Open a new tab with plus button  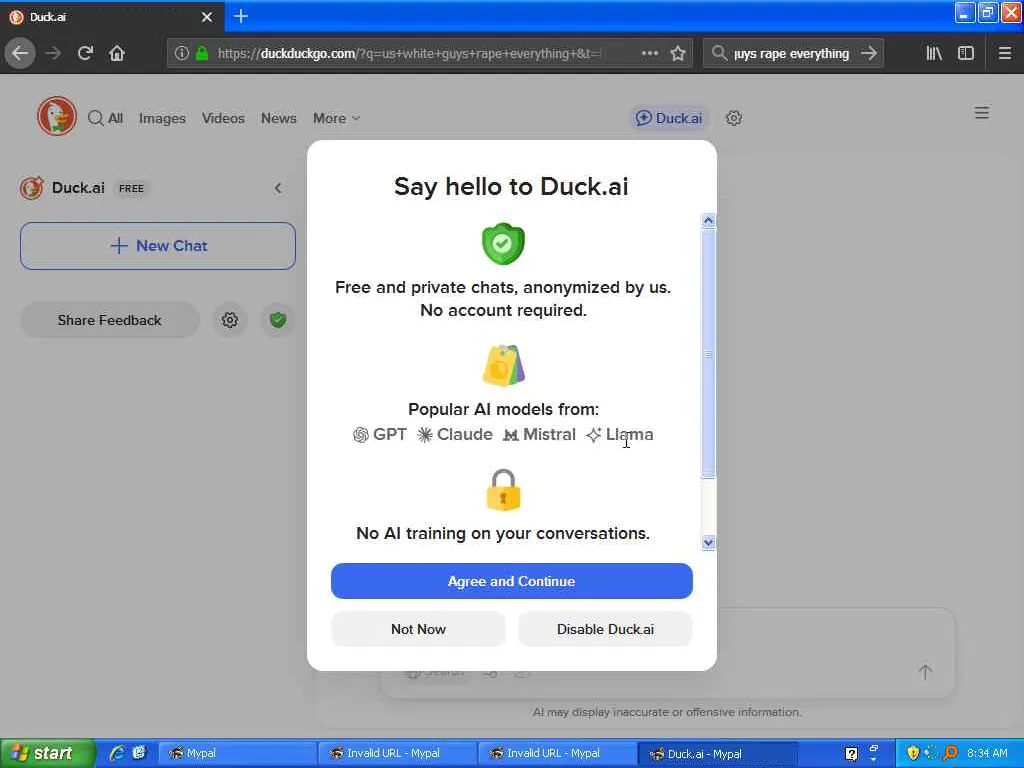point(240,16)
